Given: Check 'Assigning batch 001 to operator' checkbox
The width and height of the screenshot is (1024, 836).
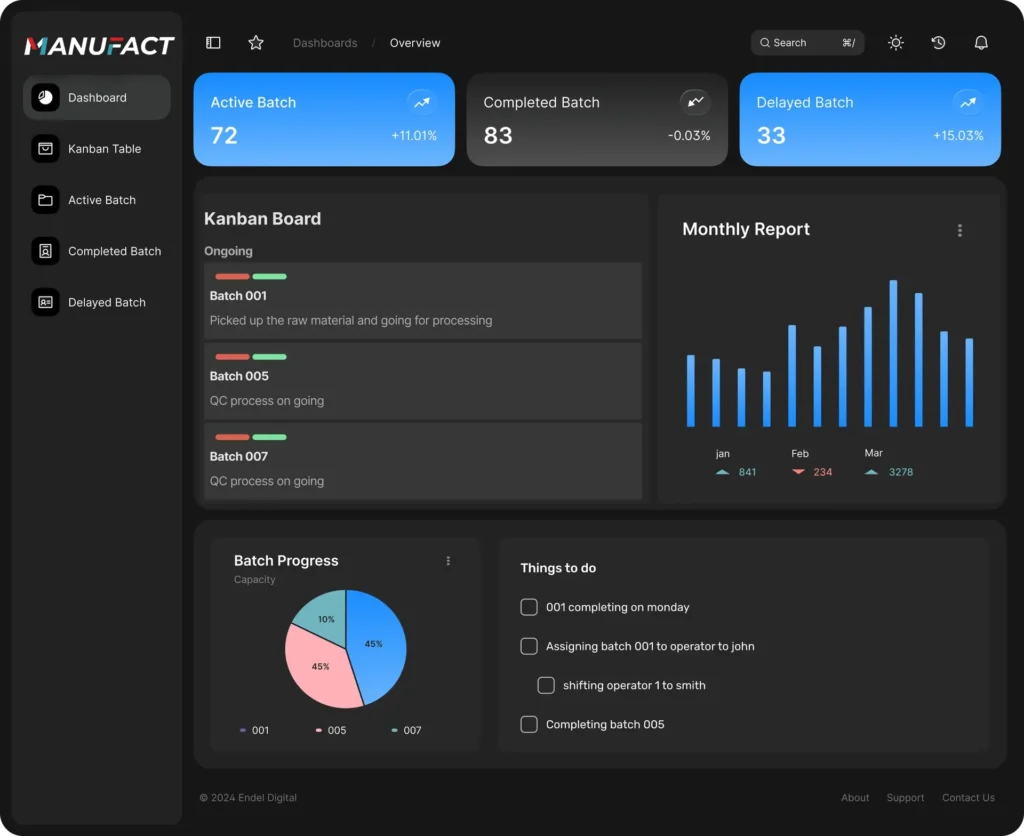Looking at the screenshot, I should [529, 646].
